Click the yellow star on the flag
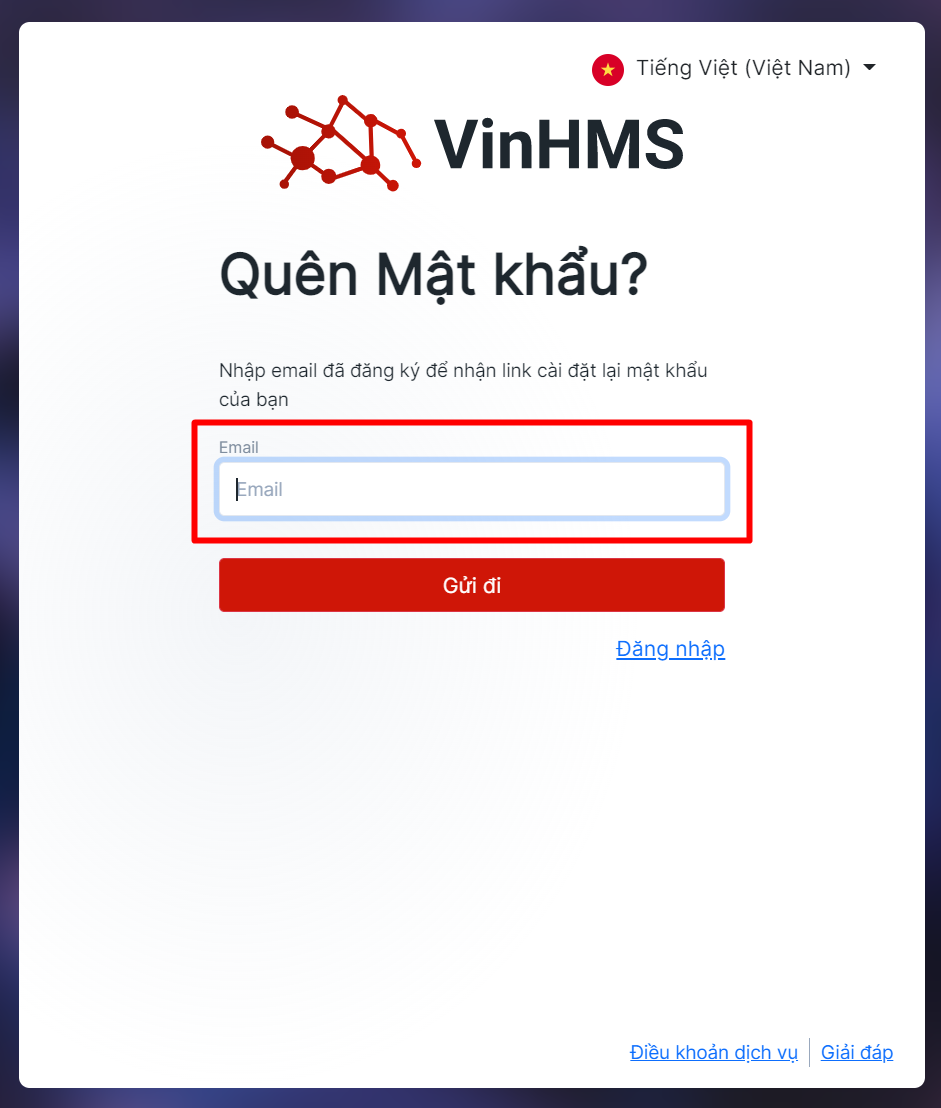 [608, 69]
